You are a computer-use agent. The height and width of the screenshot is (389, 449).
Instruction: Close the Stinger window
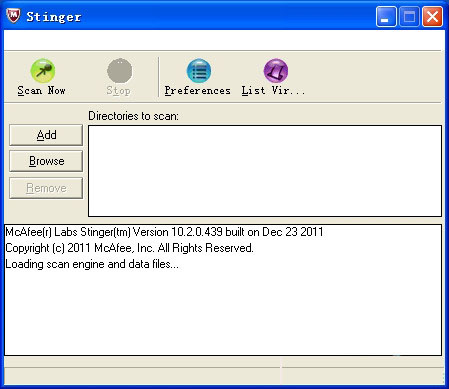click(432, 16)
